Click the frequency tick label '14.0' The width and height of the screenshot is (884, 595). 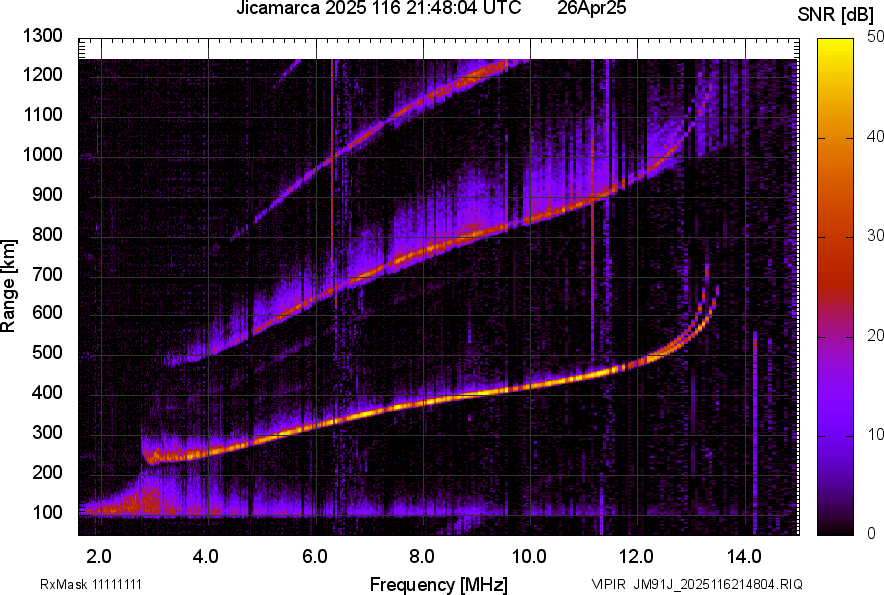(744, 557)
